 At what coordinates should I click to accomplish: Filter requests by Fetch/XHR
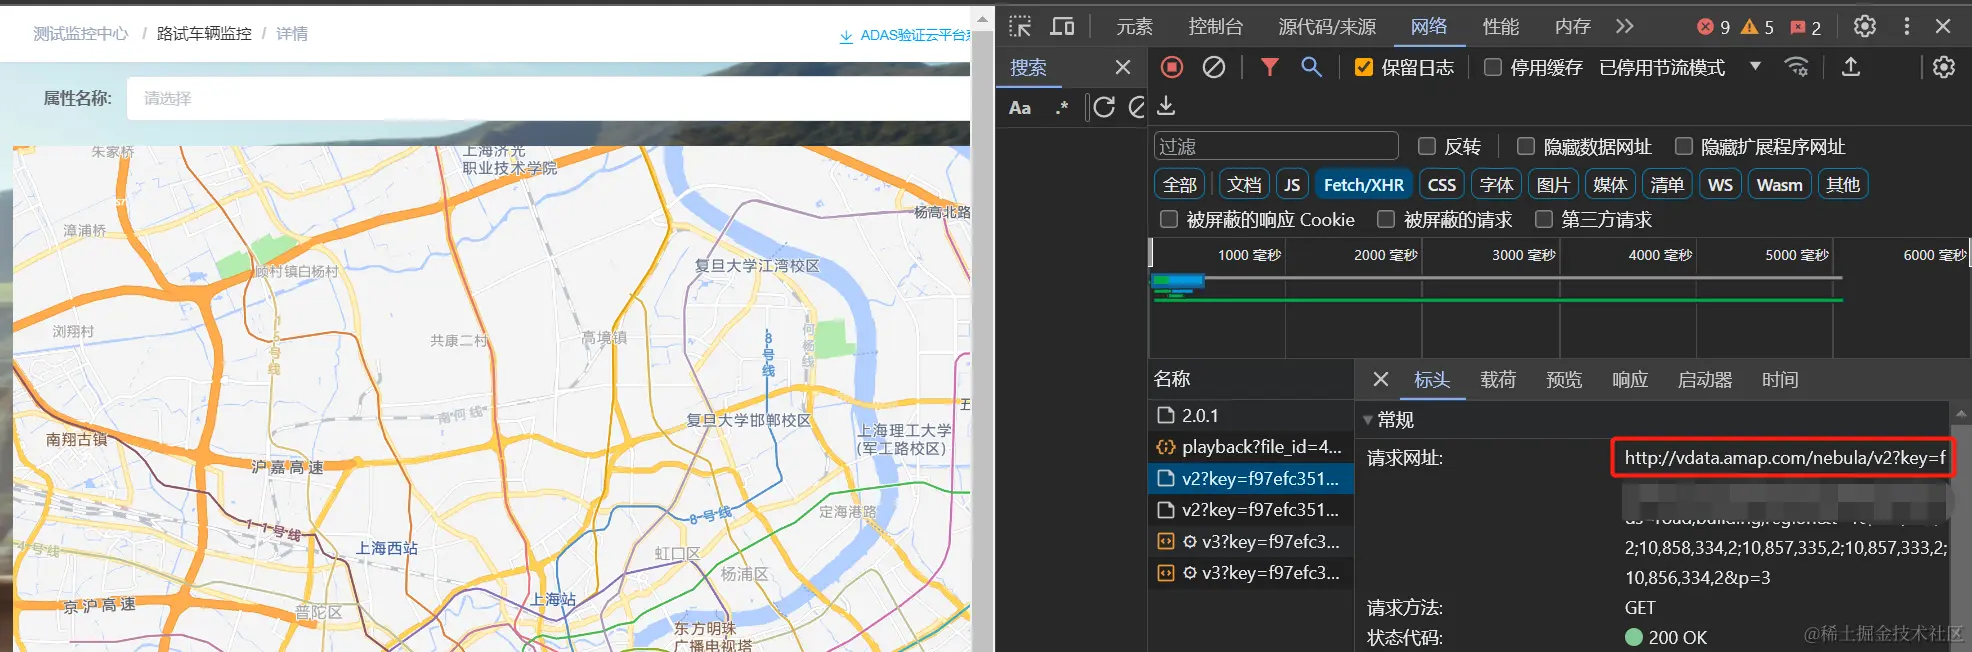tap(1364, 184)
